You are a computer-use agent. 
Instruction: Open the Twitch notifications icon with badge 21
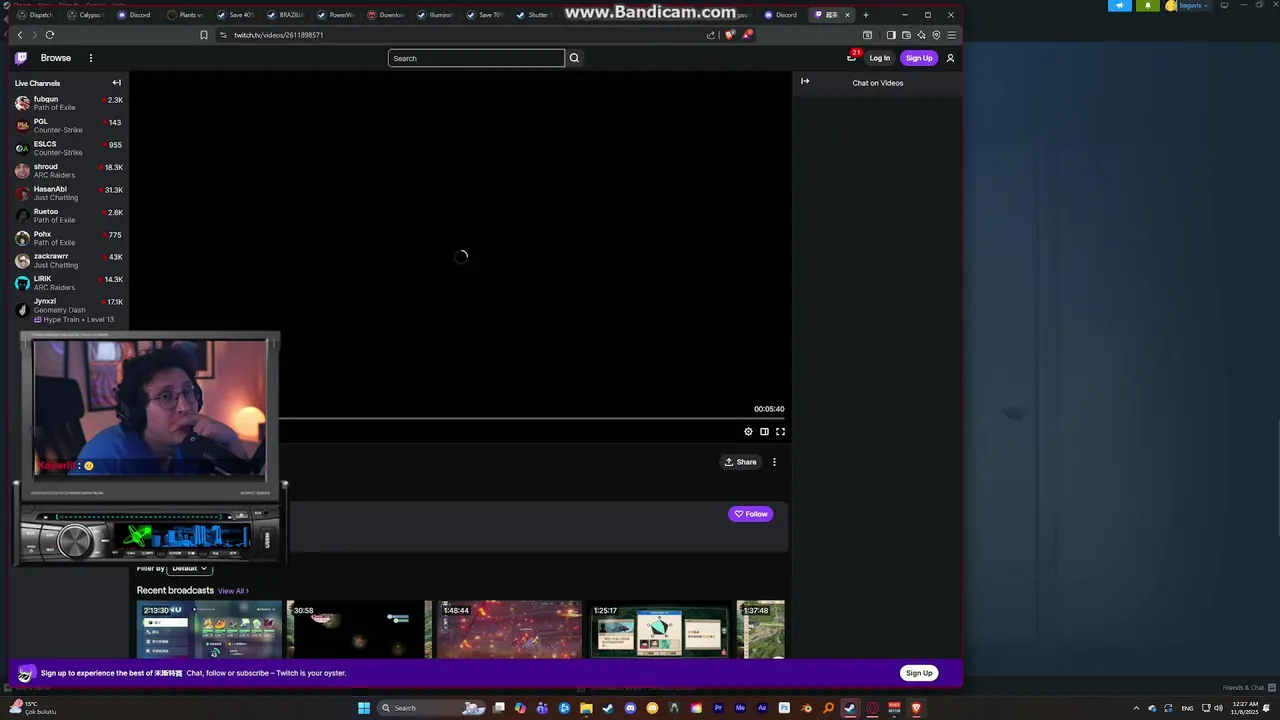click(x=852, y=57)
